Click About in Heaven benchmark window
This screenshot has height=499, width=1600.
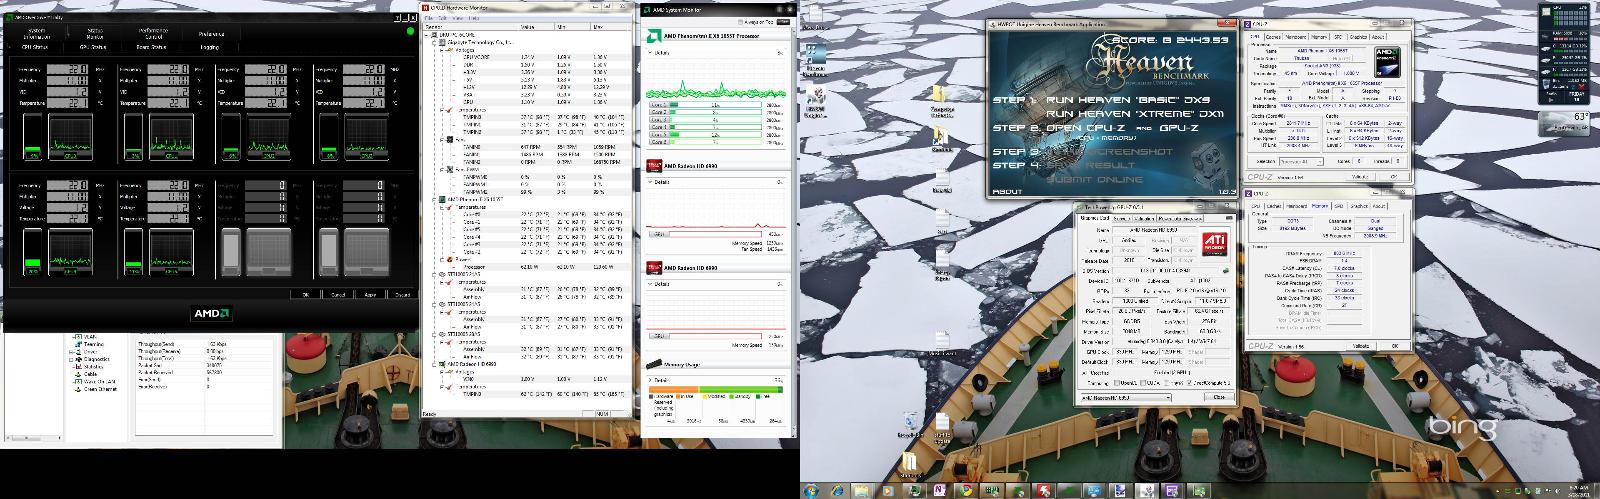pos(1007,191)
